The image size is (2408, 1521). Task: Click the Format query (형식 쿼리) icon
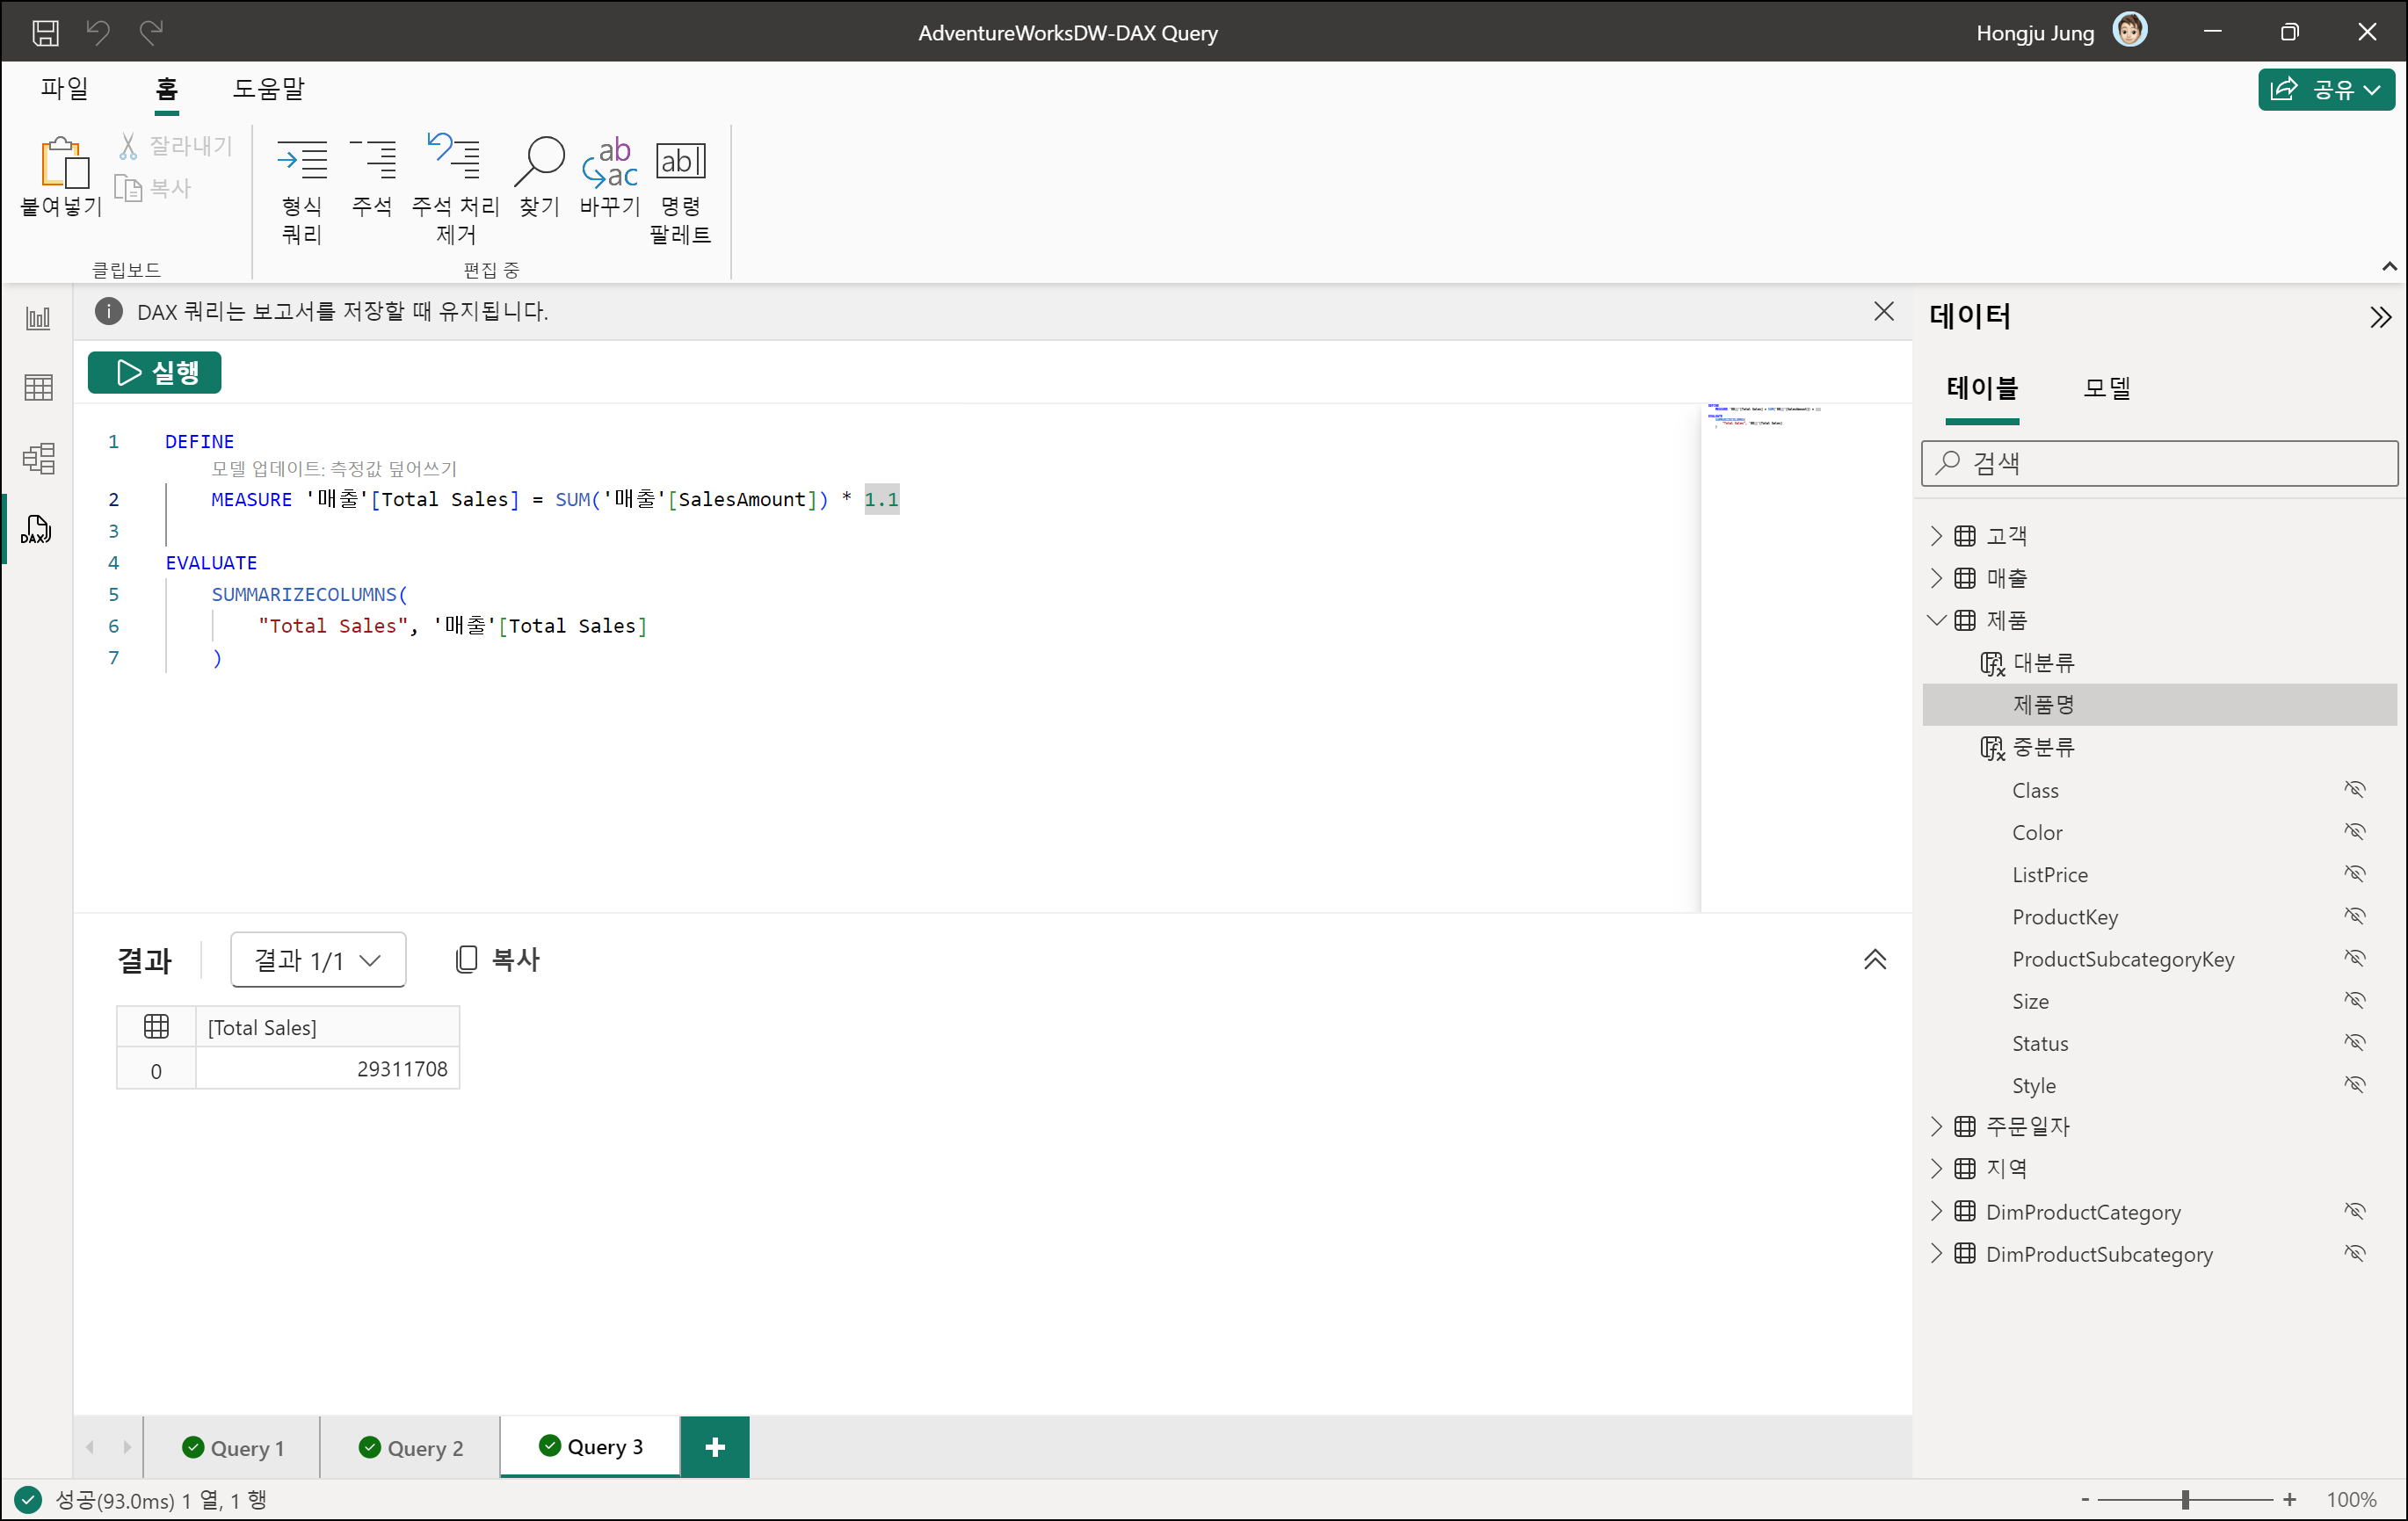pyautogui.click(x=301, y=162)
